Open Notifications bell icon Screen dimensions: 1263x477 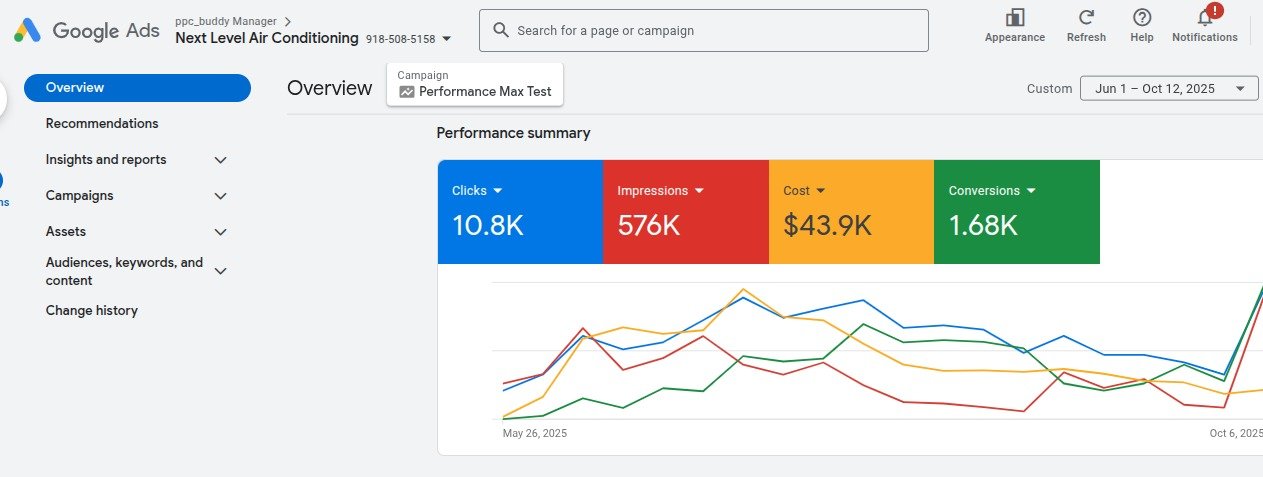pyautogui.click(x=1205, y=18)
